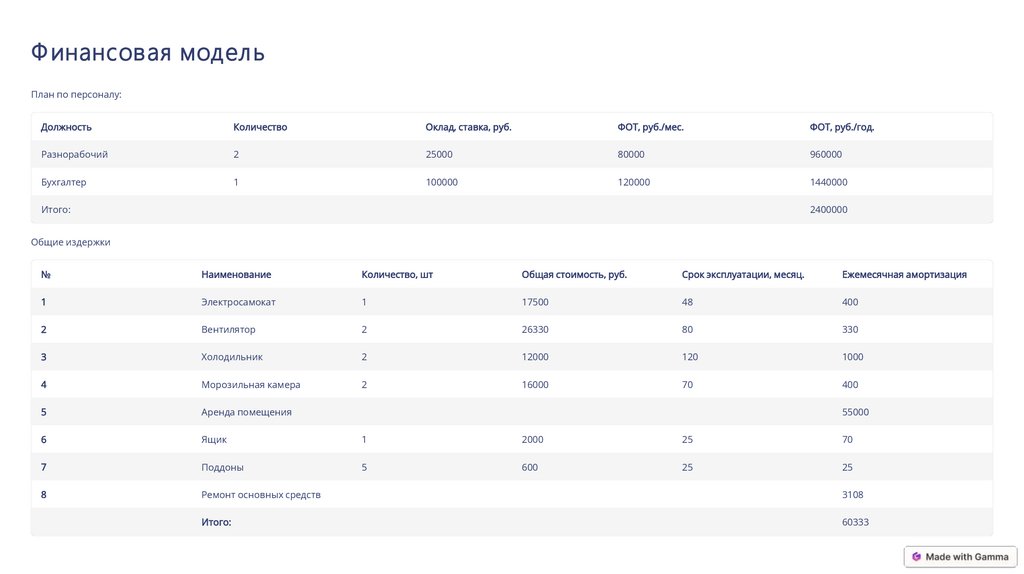Click the Оклад, ставка, руб. column header
The image size is (1024, 574).
[468, 127]
